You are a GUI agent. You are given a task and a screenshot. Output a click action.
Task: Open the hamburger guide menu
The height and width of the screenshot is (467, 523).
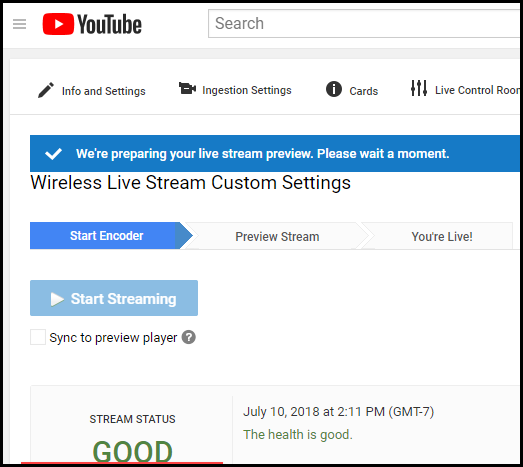(19, 24)
